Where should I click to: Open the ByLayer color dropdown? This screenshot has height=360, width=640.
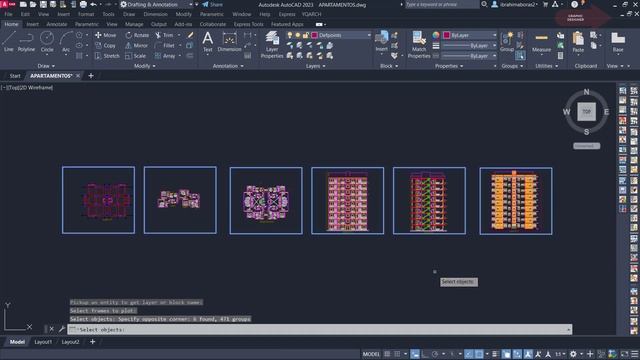coord(469,35)
